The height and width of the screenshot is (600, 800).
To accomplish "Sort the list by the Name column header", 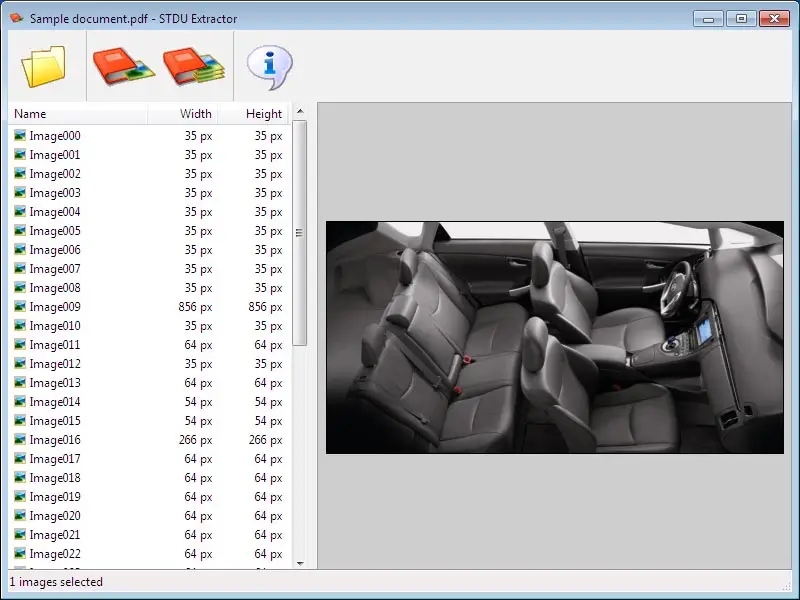I will [x=78, y=114].
